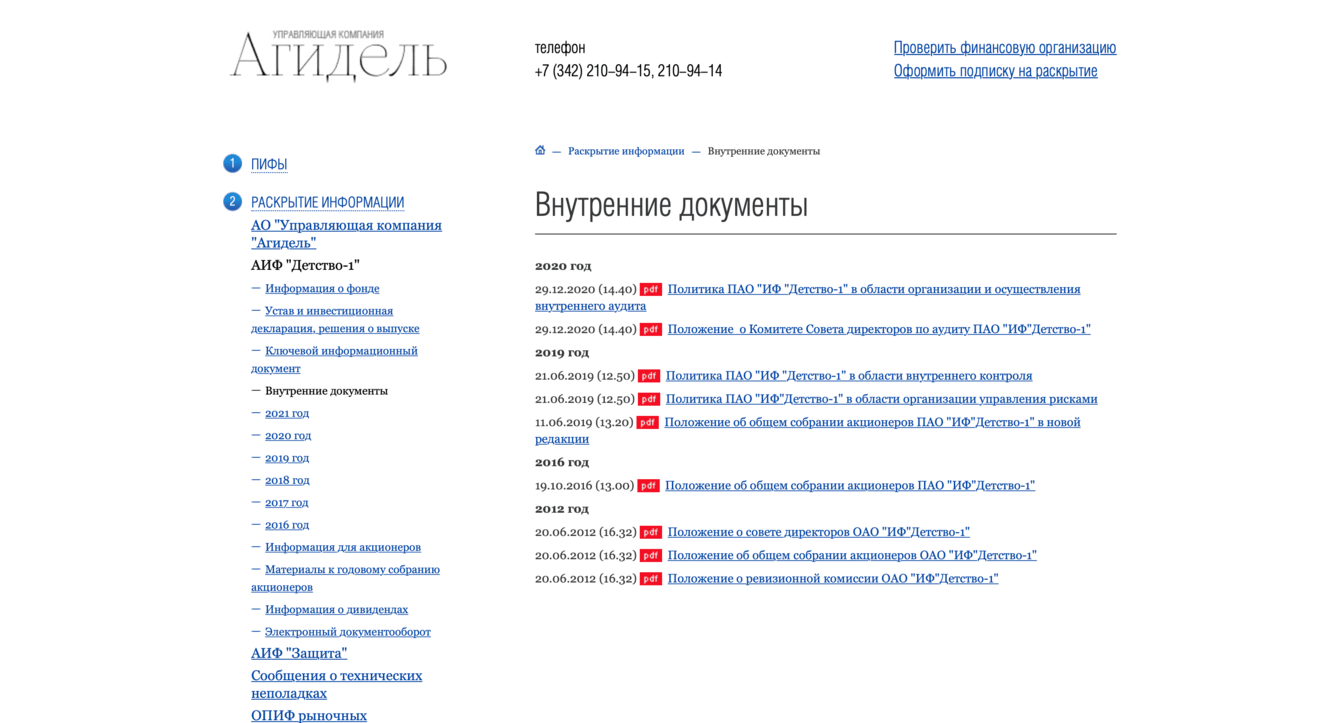Image resolution: width=1340 pixels, height=723 pixels.
Task: Click the numbered badge 1 beside ПИФЫ
Action: click(x=232, y=163)
